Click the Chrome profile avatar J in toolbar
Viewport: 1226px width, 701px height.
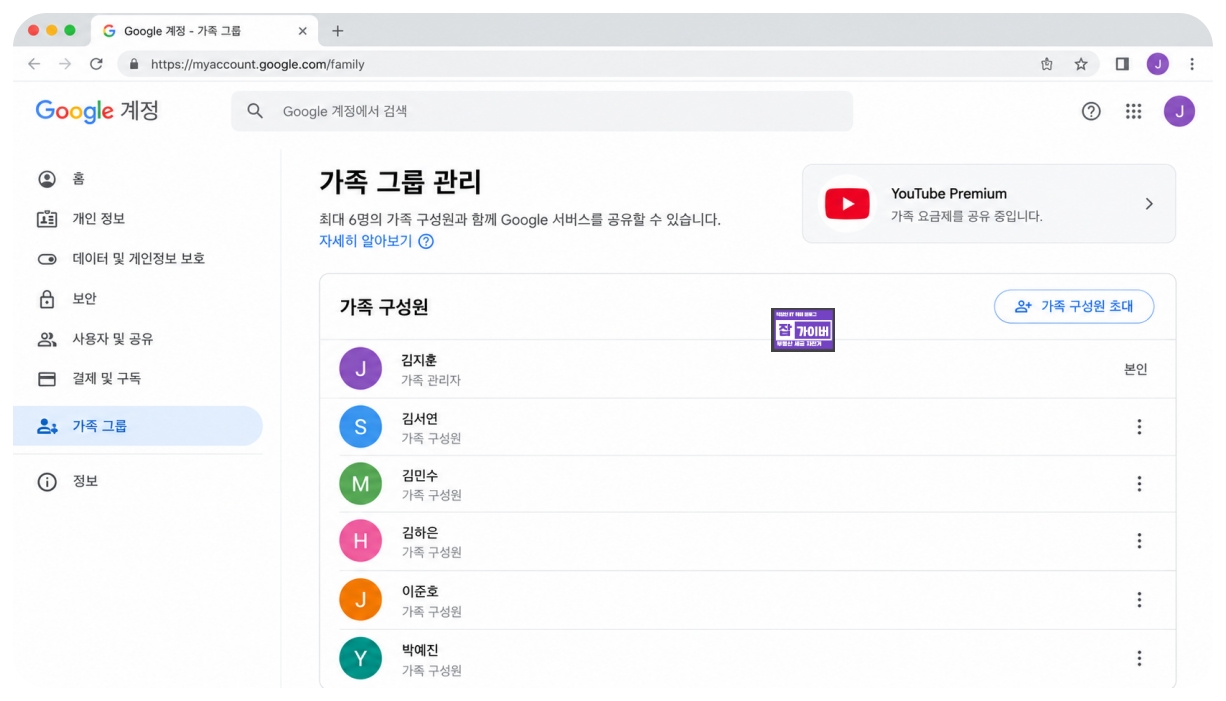(x=1158, y=64)
